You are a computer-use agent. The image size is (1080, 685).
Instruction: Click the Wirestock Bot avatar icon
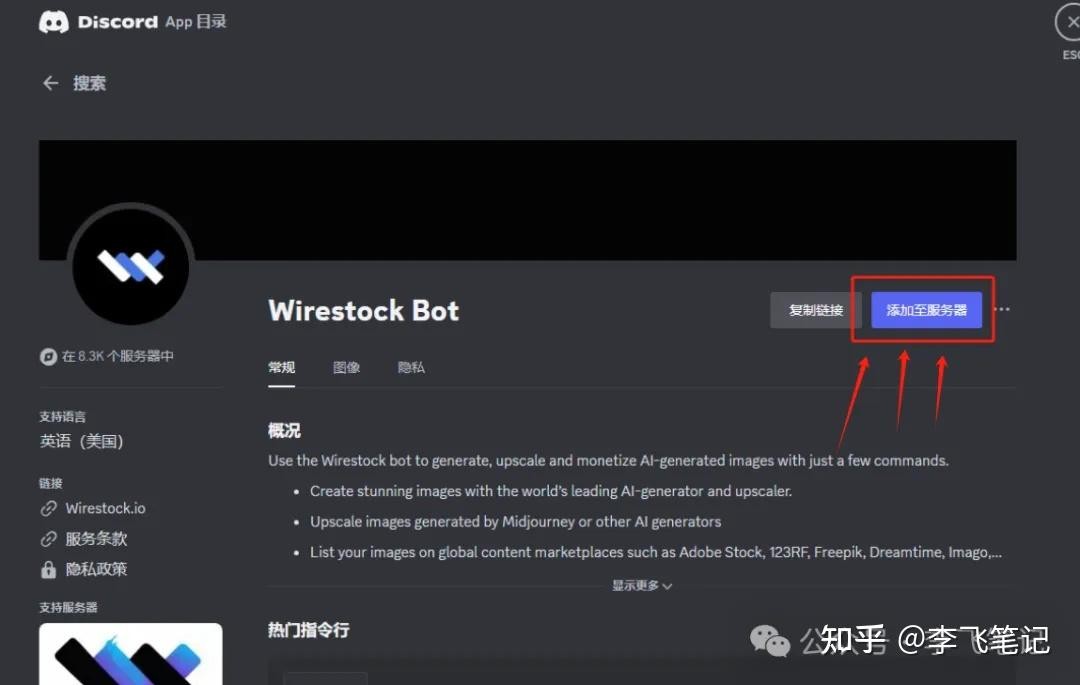tap(130, 267)
